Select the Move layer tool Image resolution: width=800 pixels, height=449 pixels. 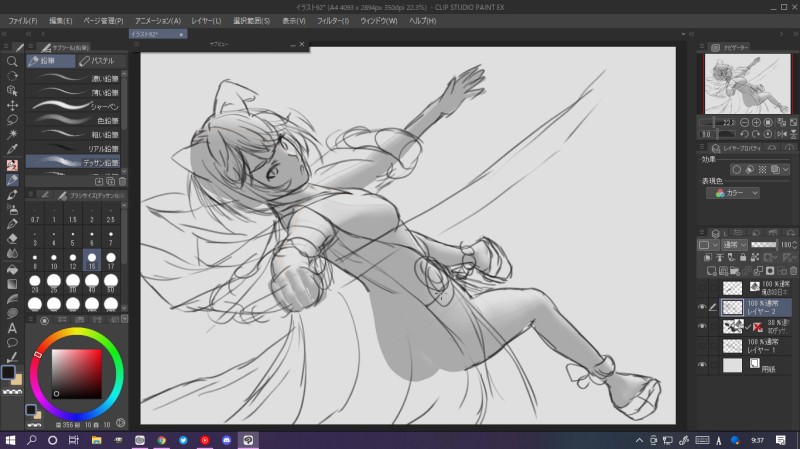[x=12, y=106]
